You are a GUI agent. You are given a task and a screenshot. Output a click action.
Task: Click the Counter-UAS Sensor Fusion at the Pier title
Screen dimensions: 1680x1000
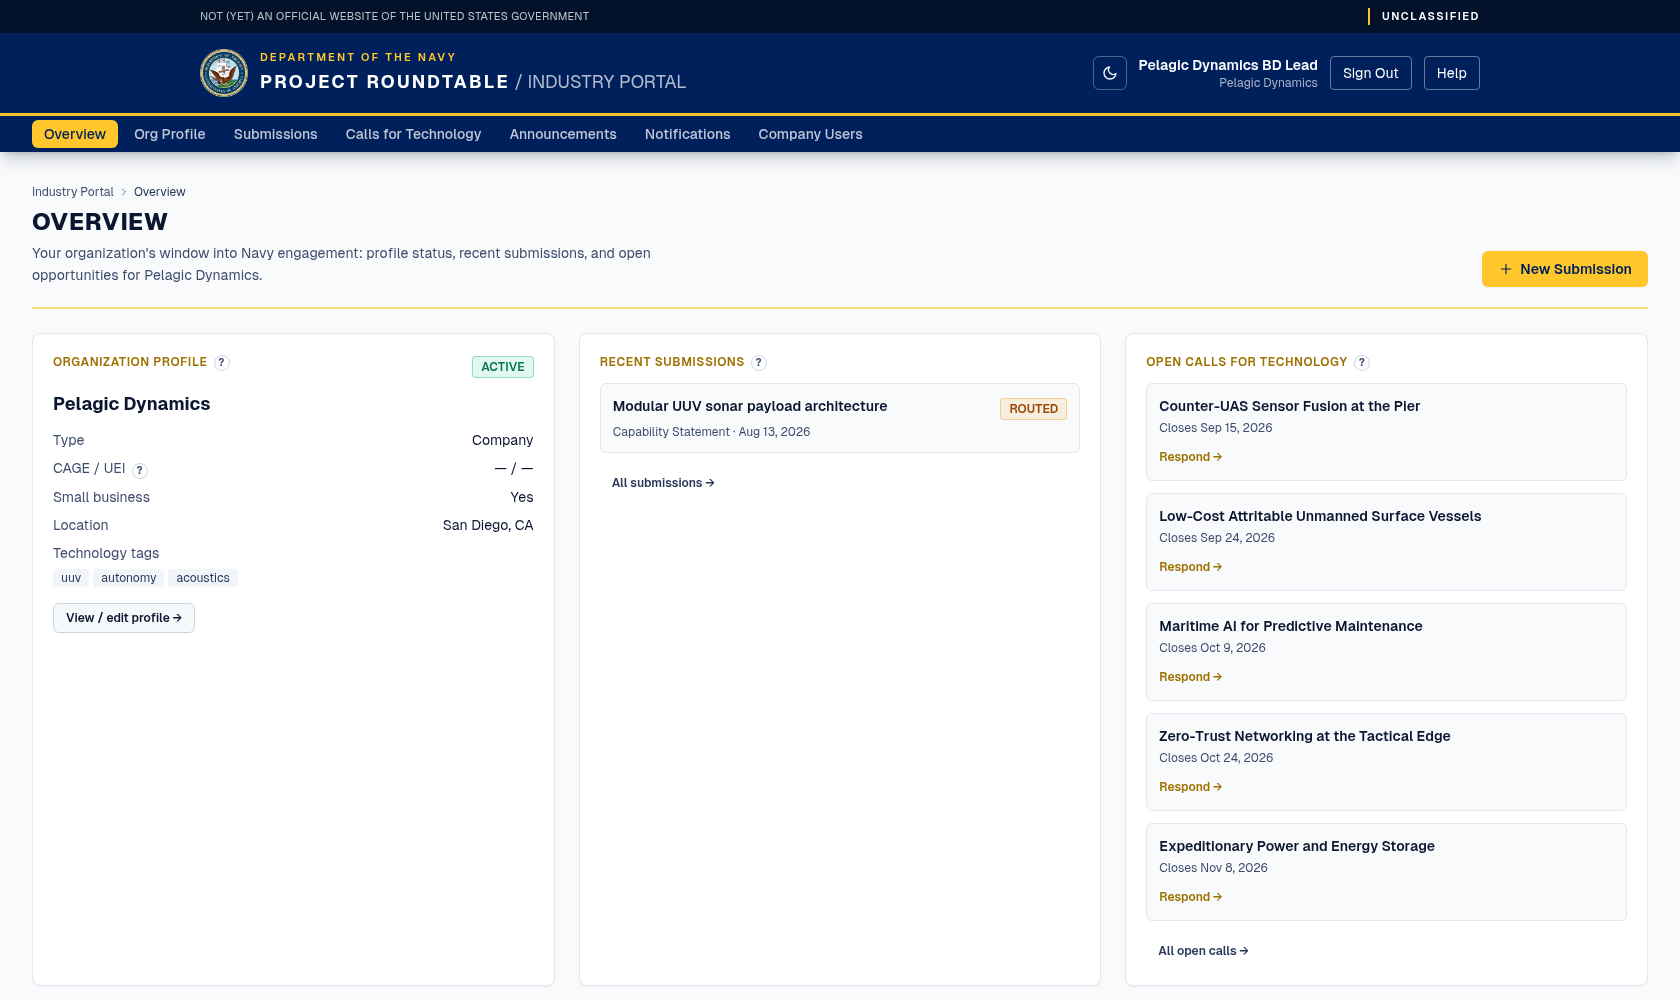[1289, 406]
